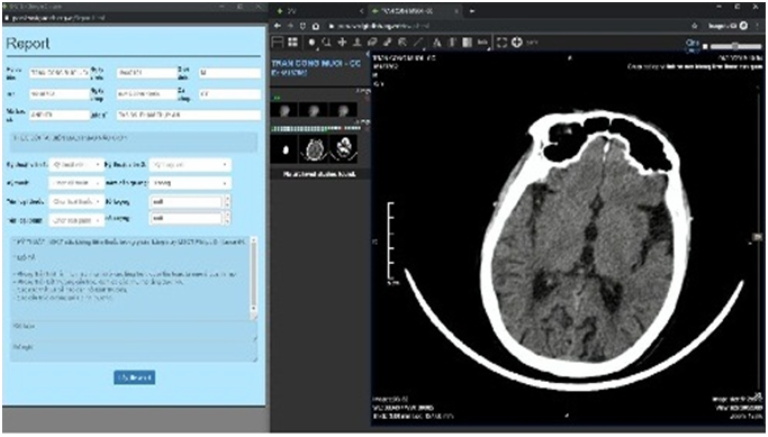This screenshot has height=437, width=768.
Task: Open the left dropdown in fourth dropdown row
Action: 77,220
